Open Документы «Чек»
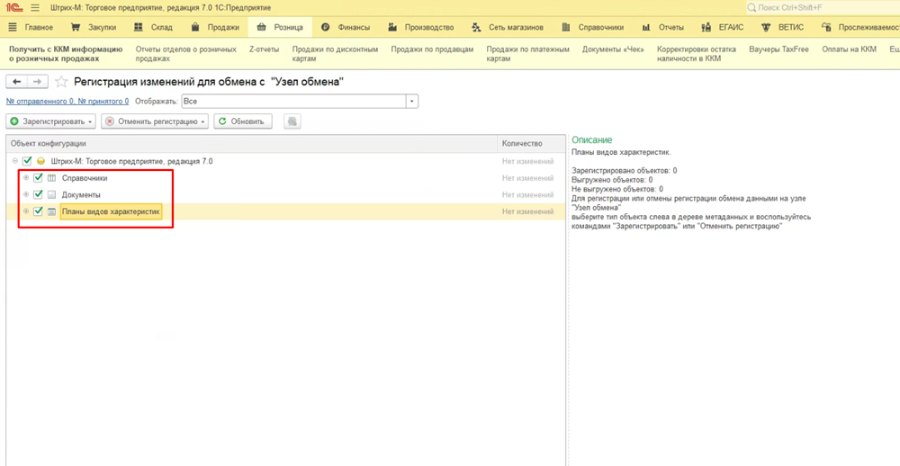Viewport: 900px width, 466px height. coord(614,49)
